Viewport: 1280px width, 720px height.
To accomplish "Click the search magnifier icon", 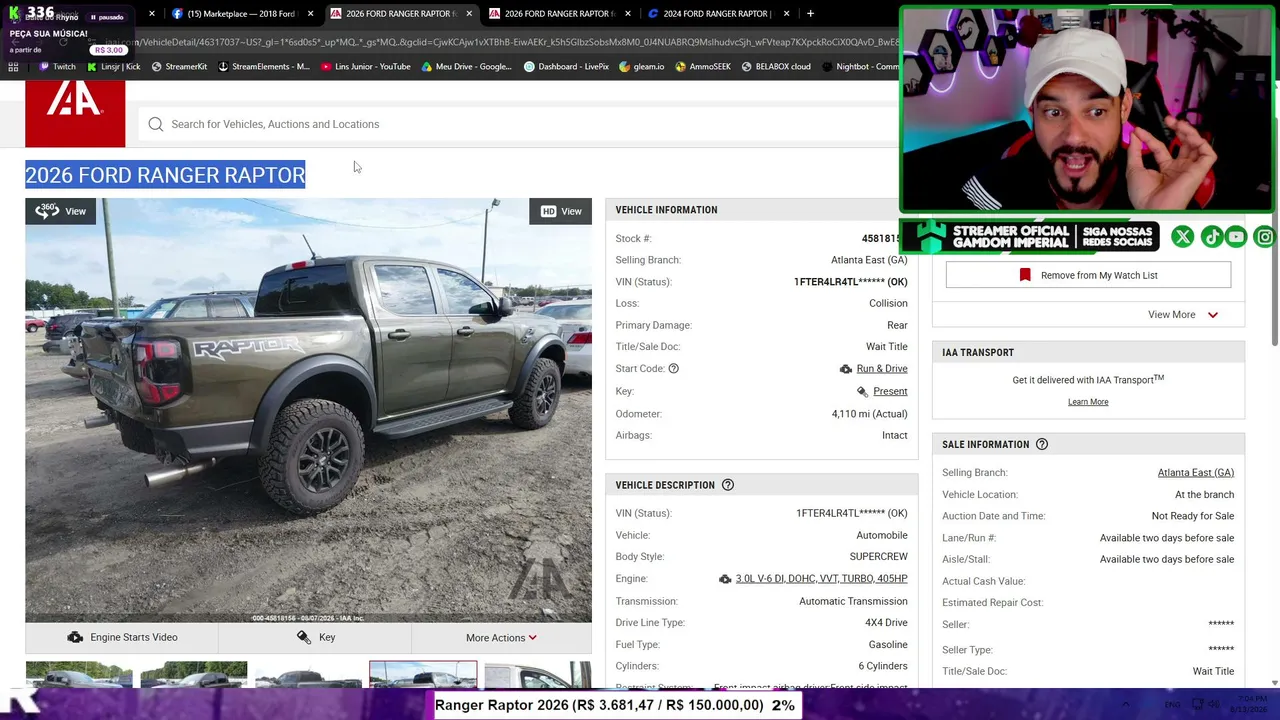I will click(x=156, y=124).
